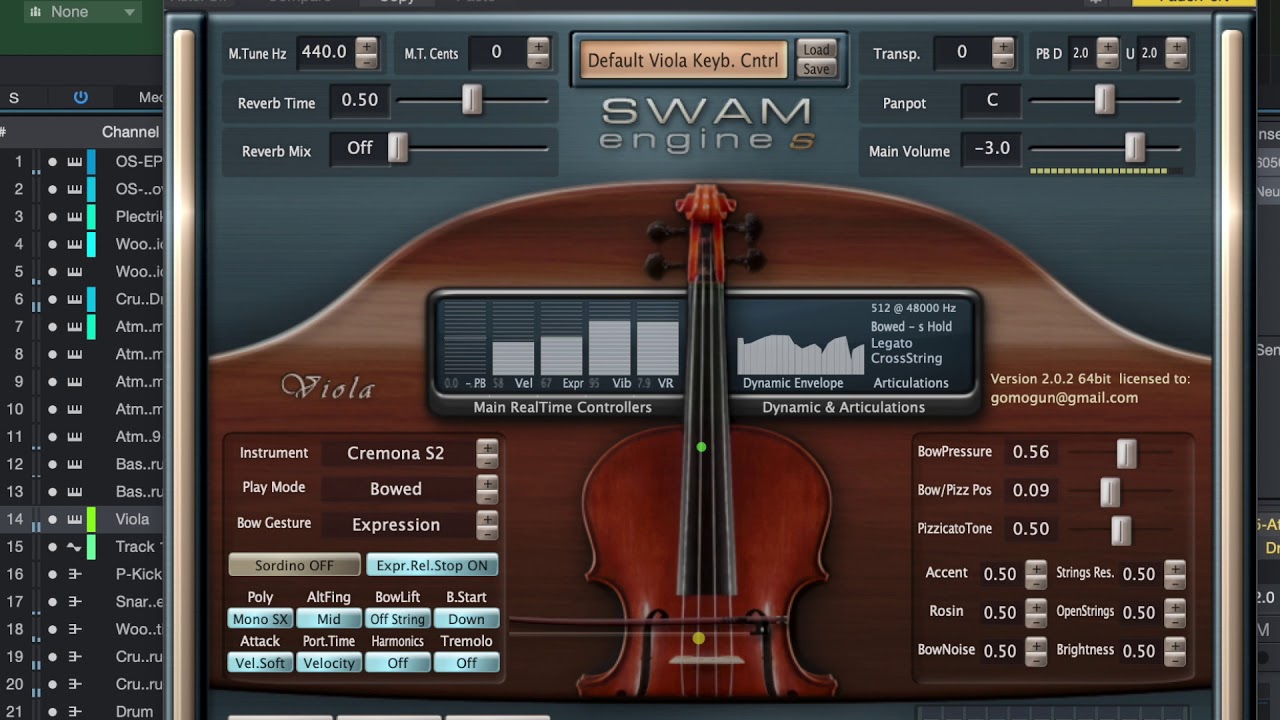Click the Main Volume slider handle

tap(1134, 148)
